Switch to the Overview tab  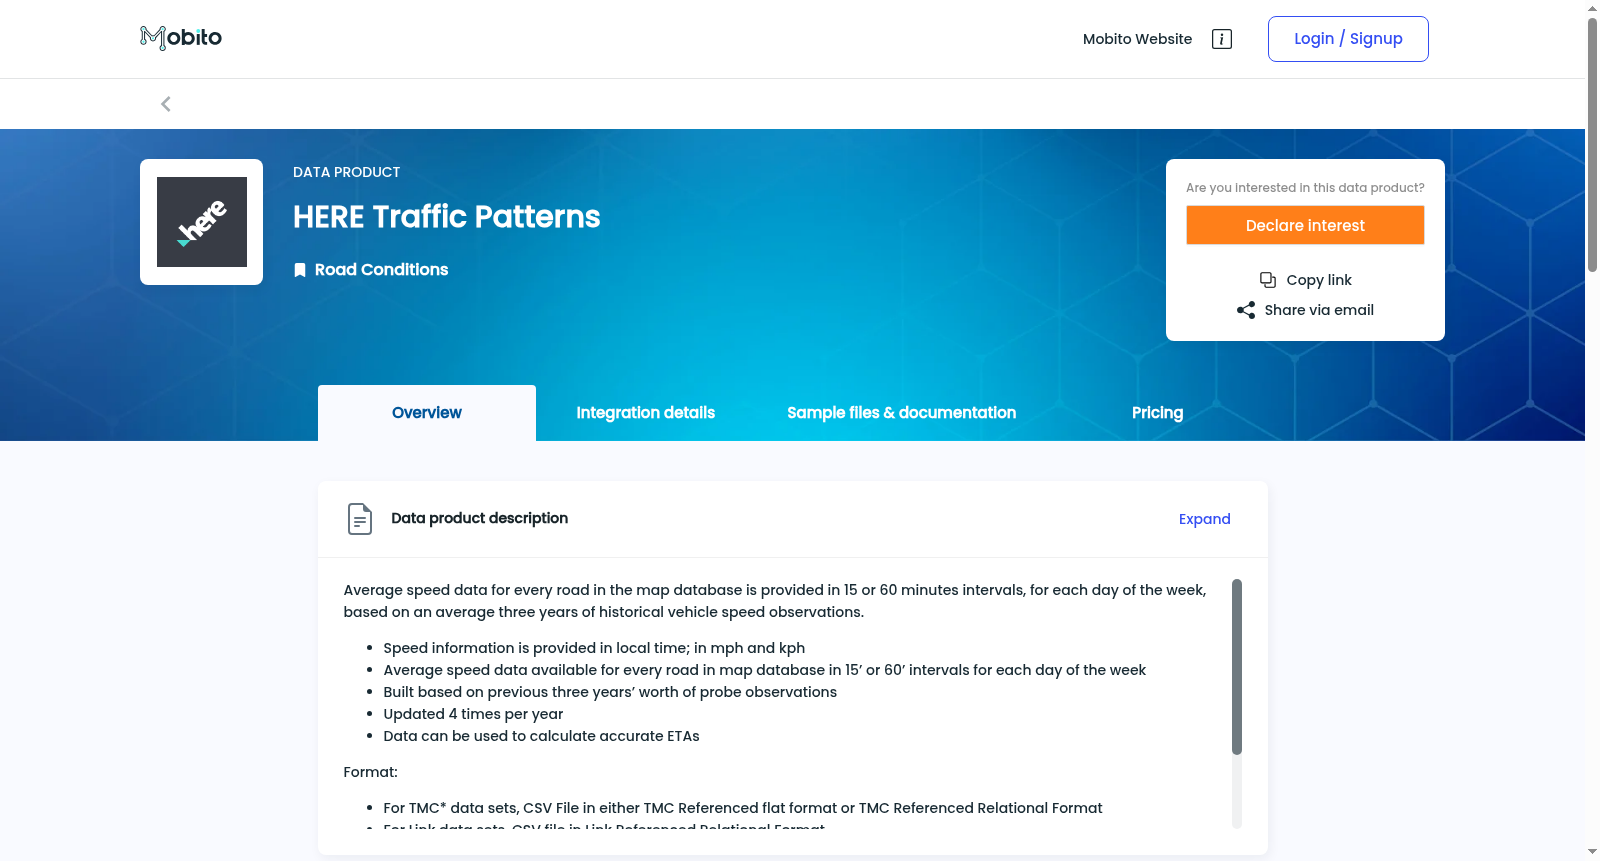[427, 413]
